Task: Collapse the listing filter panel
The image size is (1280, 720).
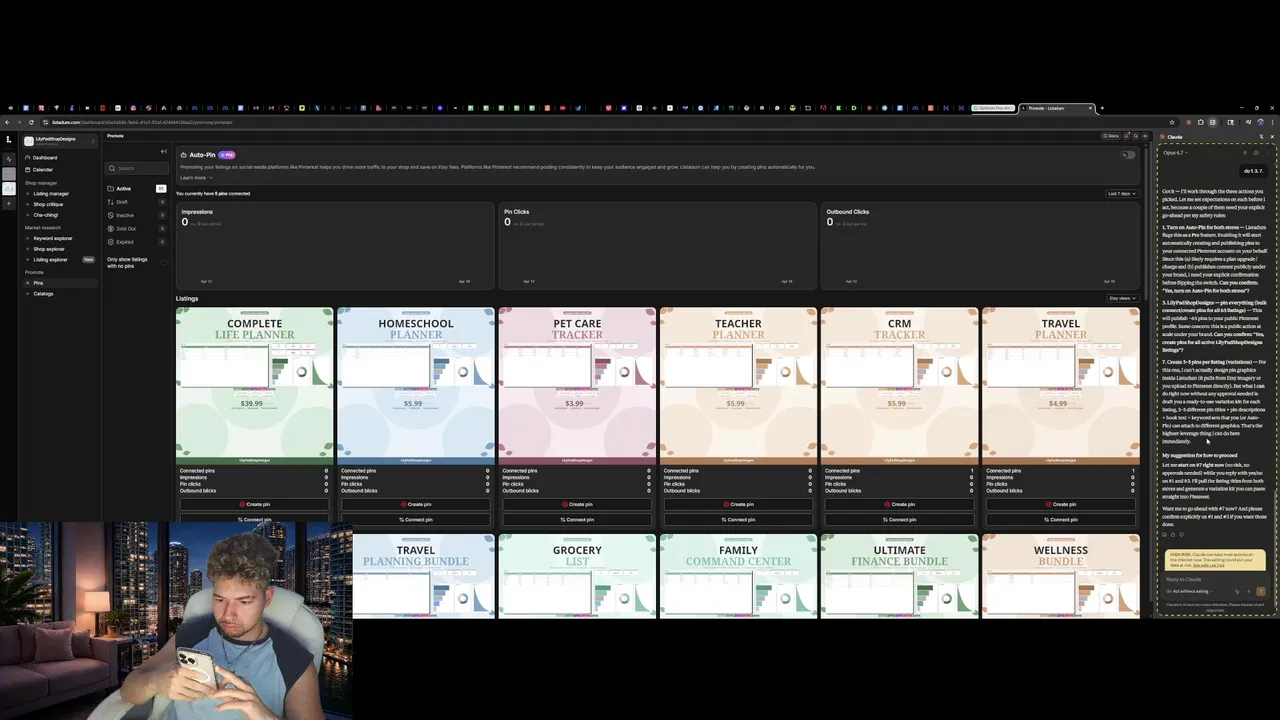Action: [163, 151]
